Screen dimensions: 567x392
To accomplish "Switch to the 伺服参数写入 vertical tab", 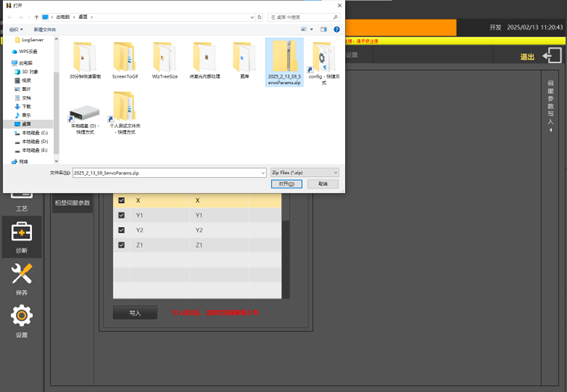I will 550,106.
